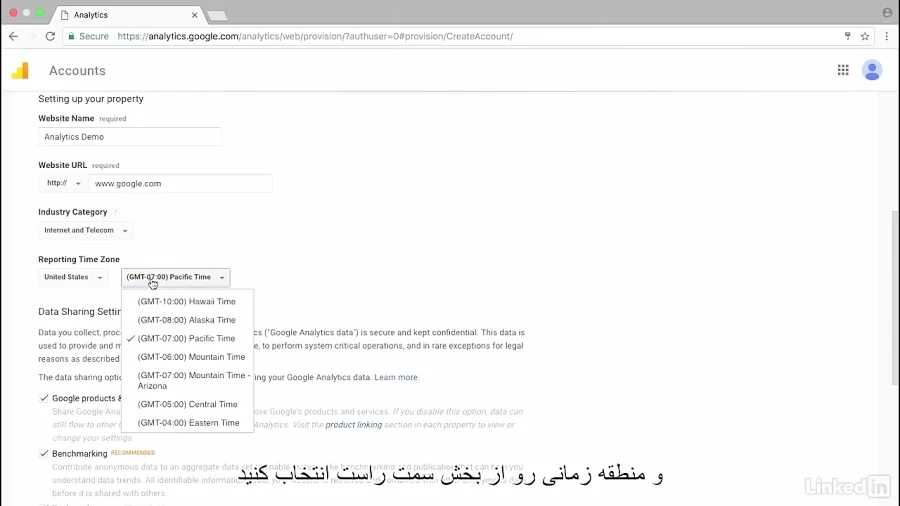Open the product linking link
Screen dimensions: 900x506
pos(354,425)
